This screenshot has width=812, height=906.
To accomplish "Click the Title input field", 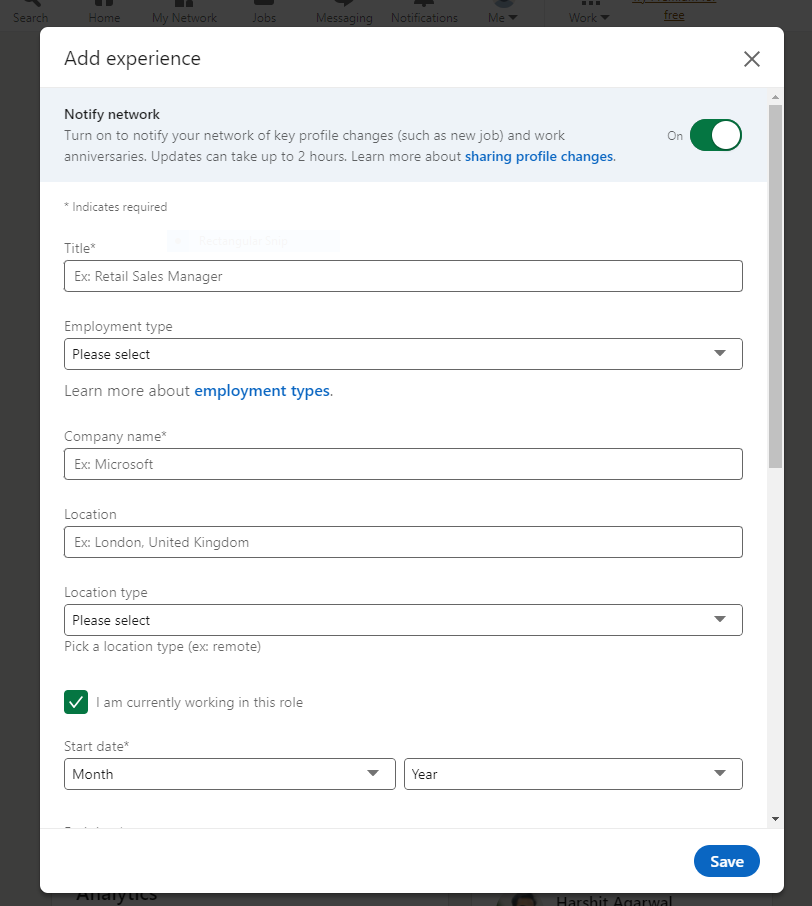I will pyautogui.click(x=403, y=276).
